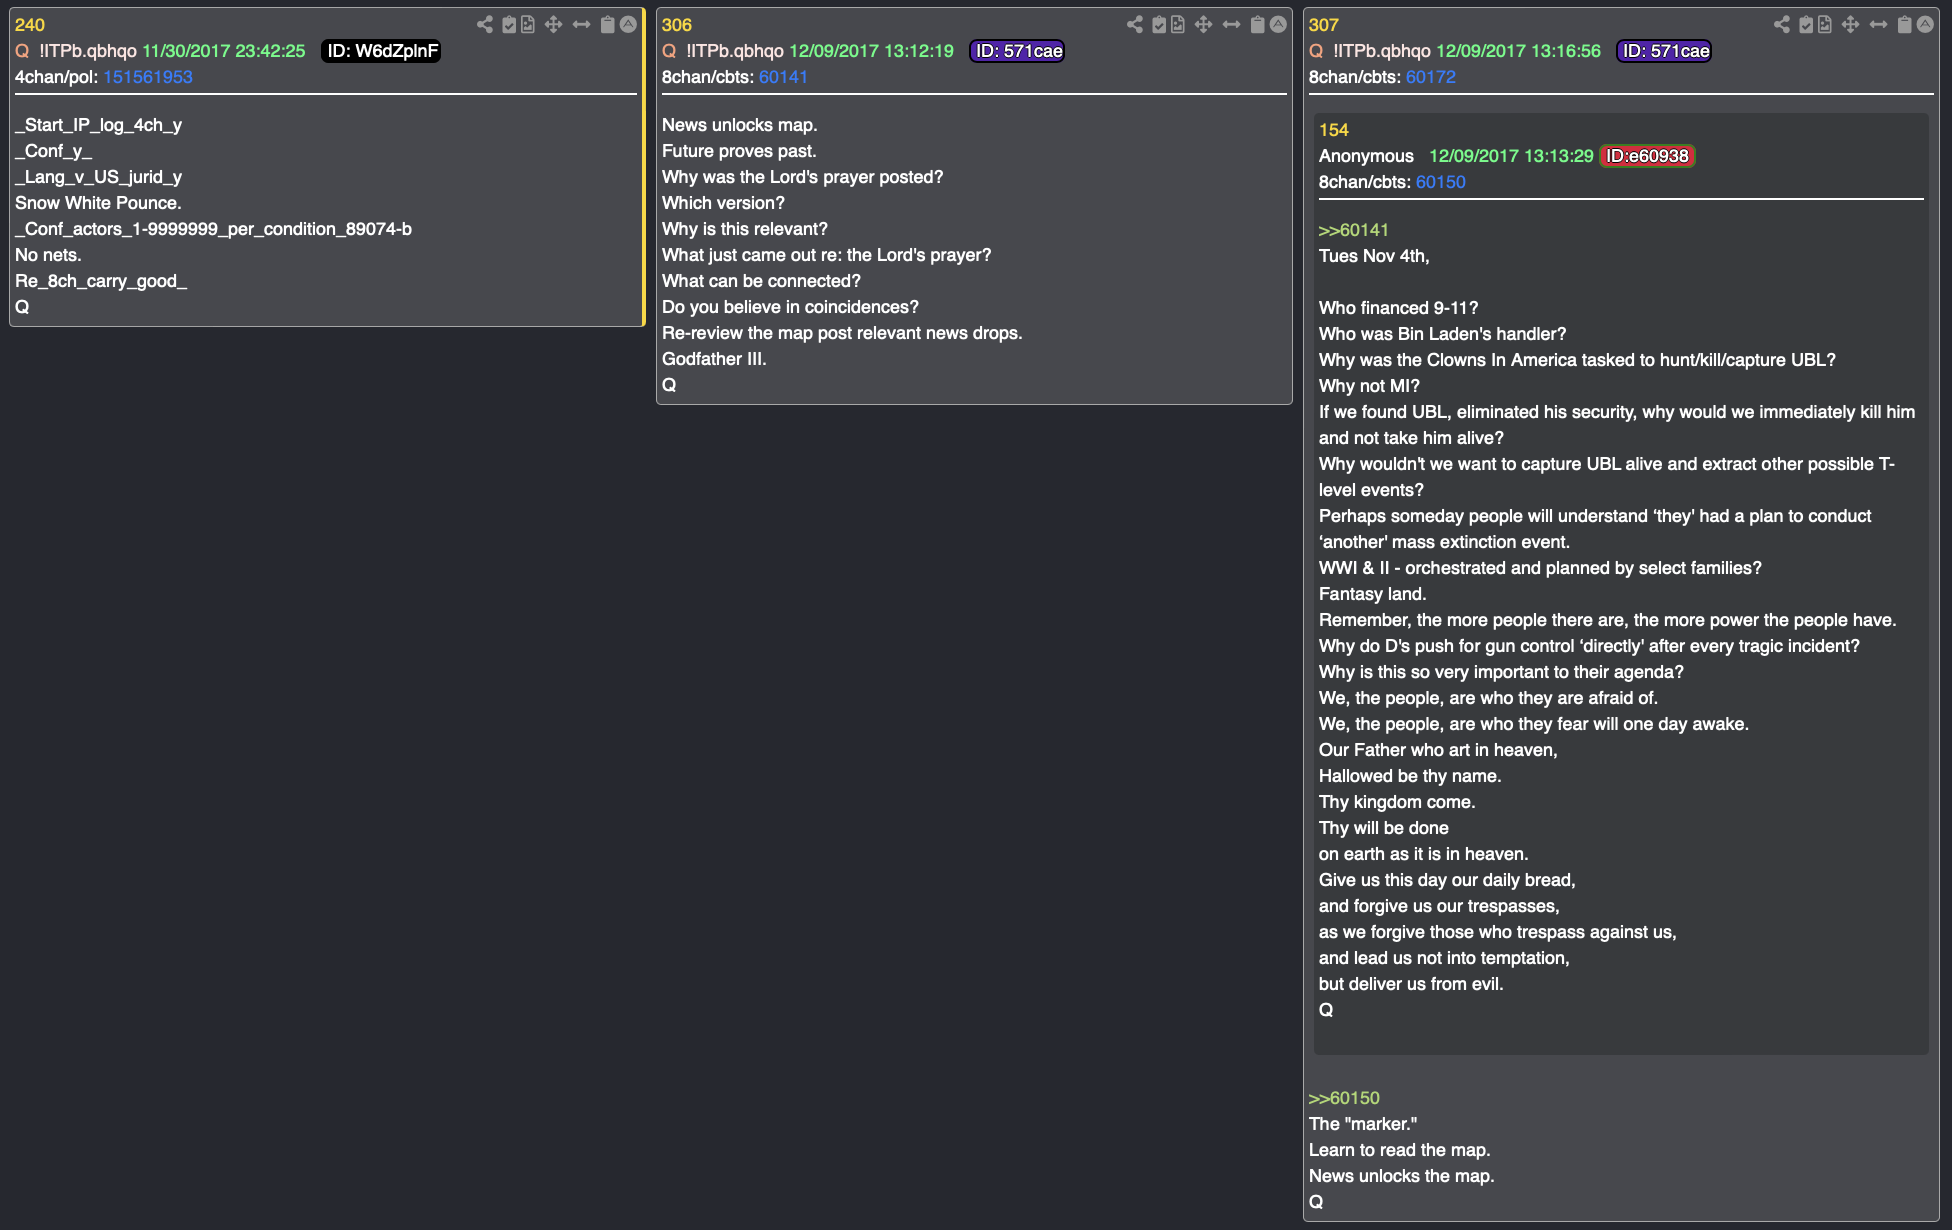Click horizontal width arrows on post 240

(581, 24)
